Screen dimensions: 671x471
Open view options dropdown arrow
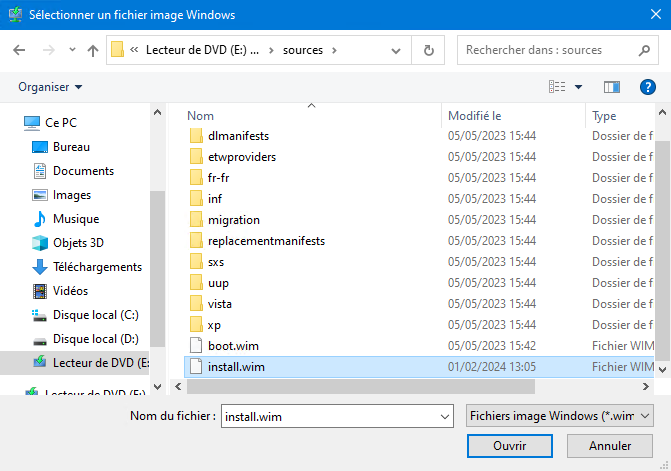[578, 87]
